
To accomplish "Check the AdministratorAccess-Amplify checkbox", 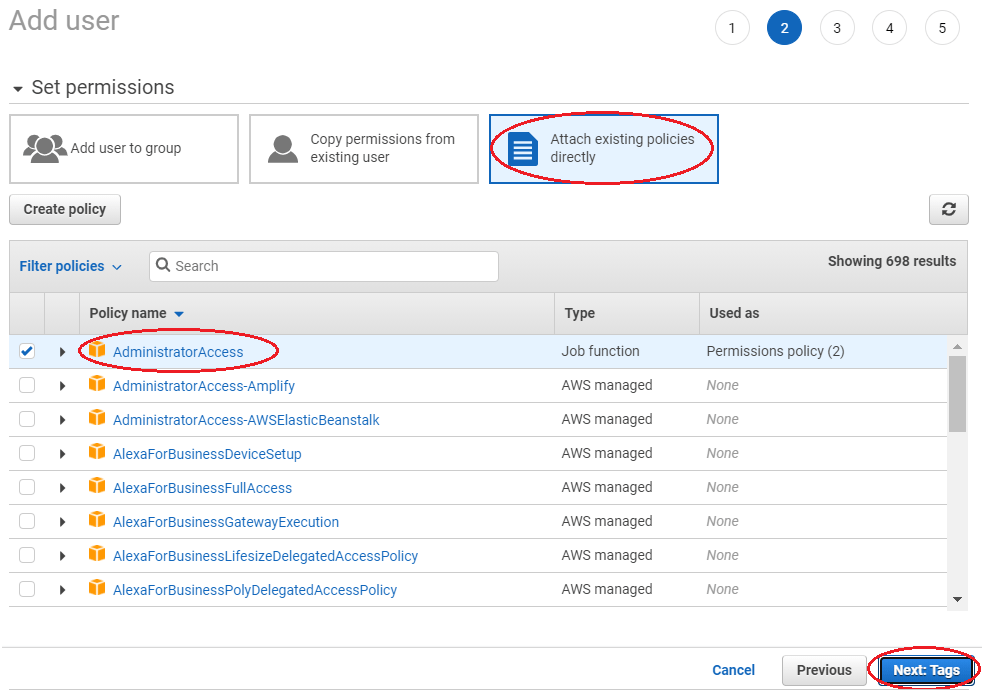I will [27, 385].
